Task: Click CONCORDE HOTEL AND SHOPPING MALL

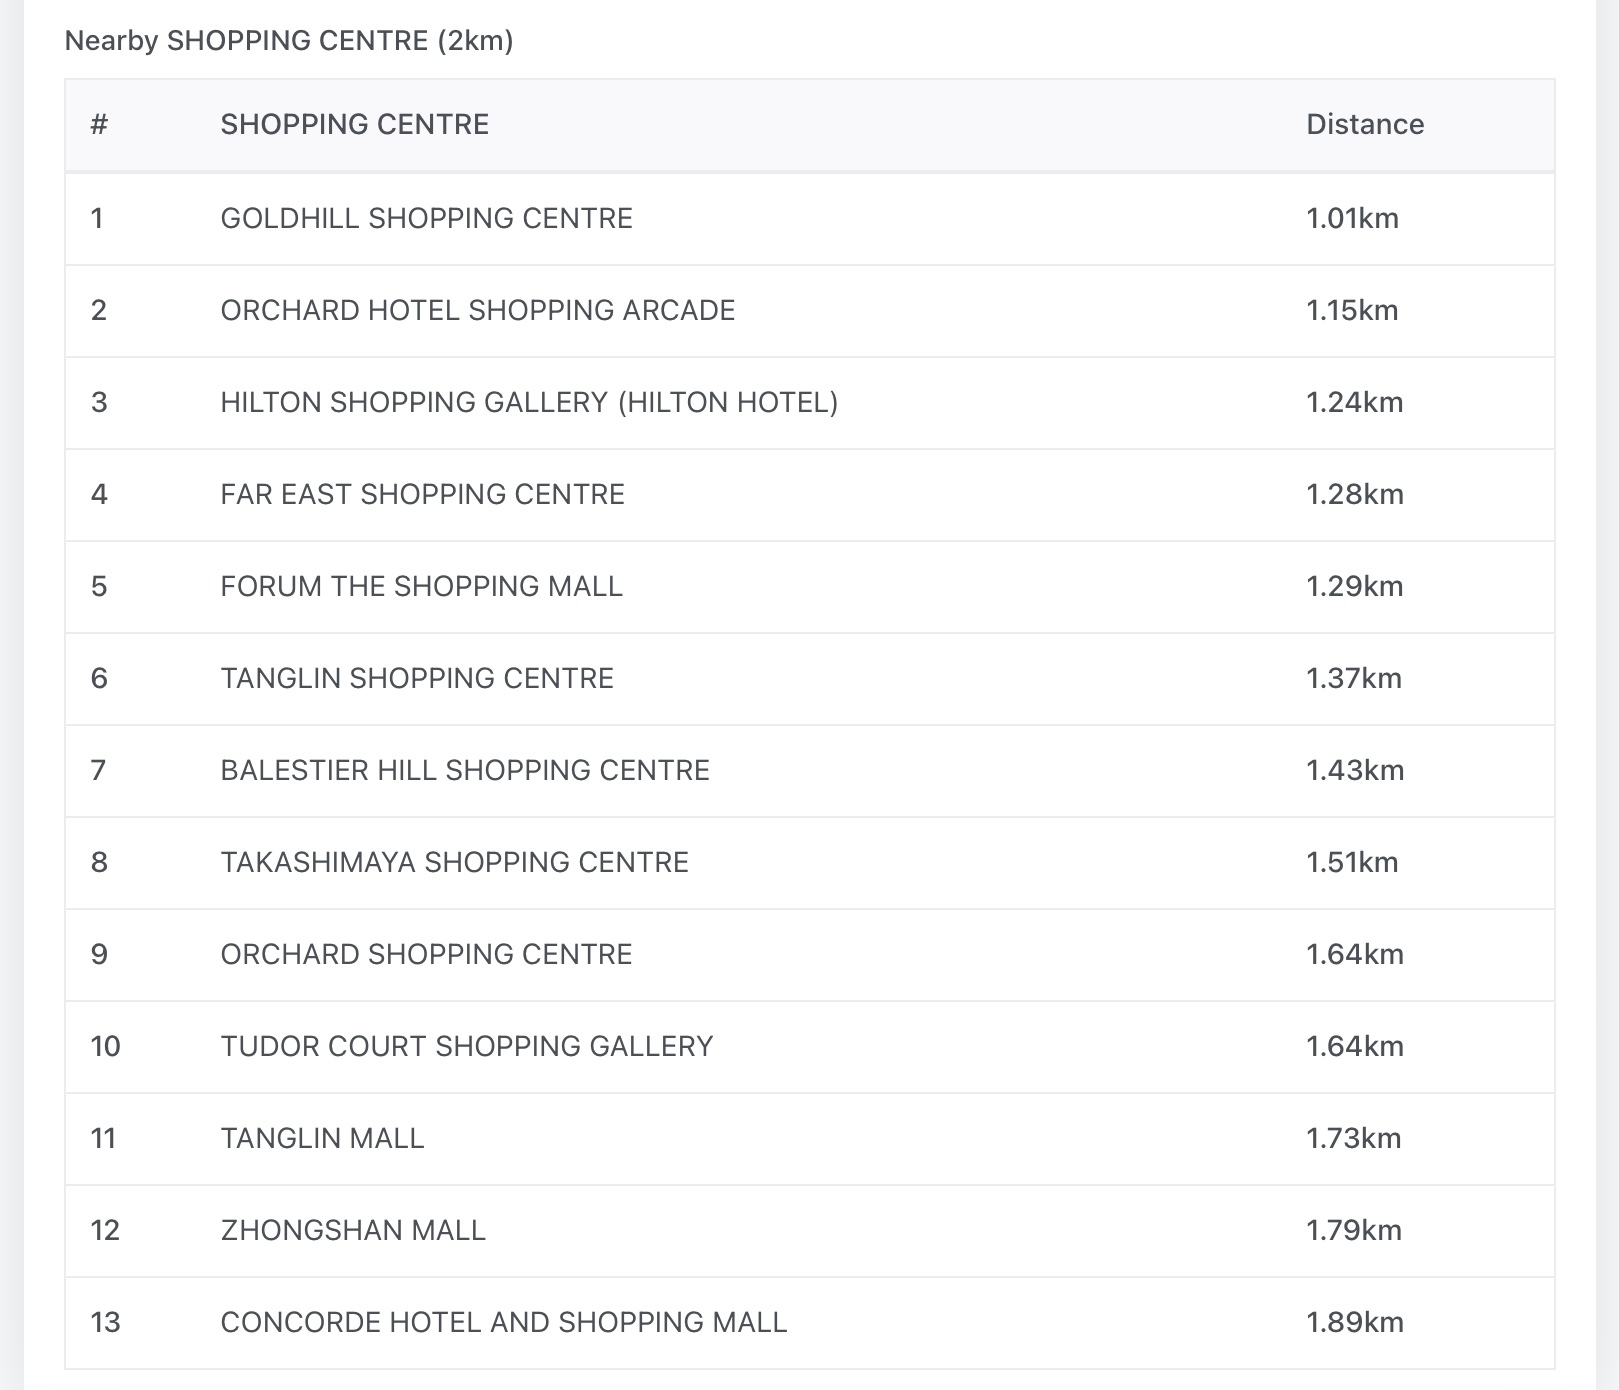Action: pos(504,1322)
